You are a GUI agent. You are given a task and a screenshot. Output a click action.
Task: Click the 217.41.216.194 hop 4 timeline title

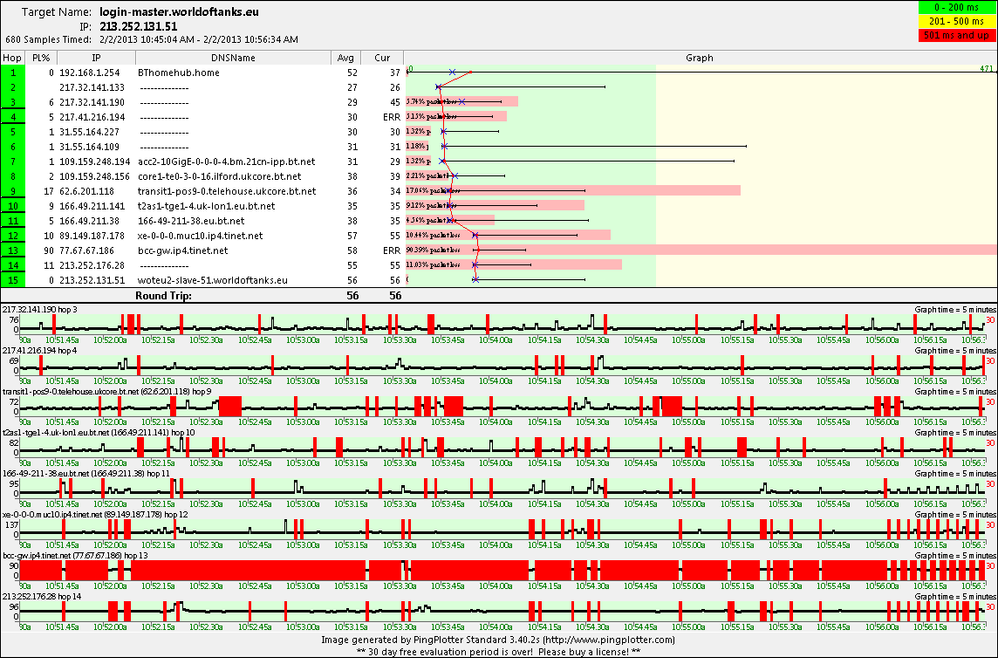click(x=40, y=351)
